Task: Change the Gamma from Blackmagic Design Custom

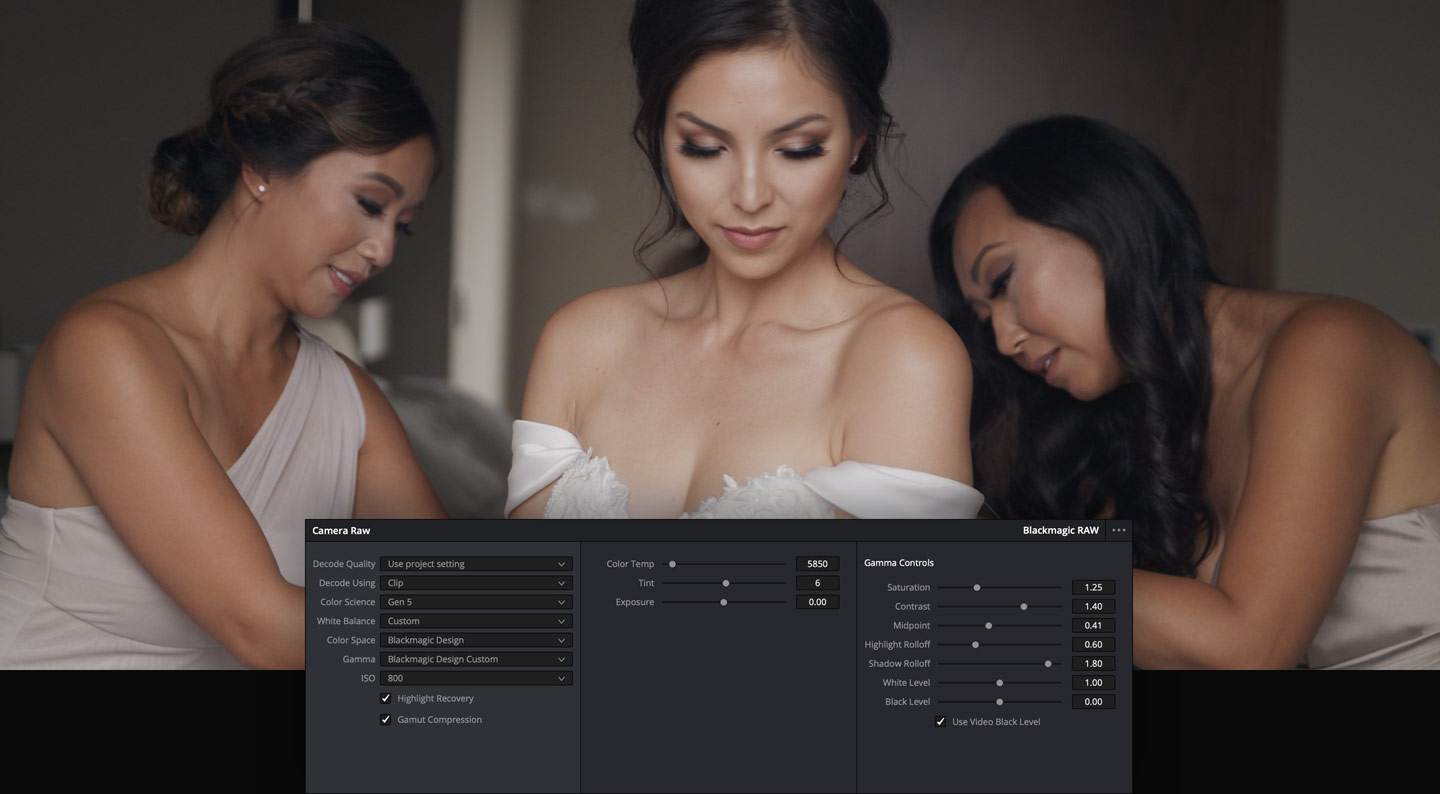Action: [x=476, y=658]
